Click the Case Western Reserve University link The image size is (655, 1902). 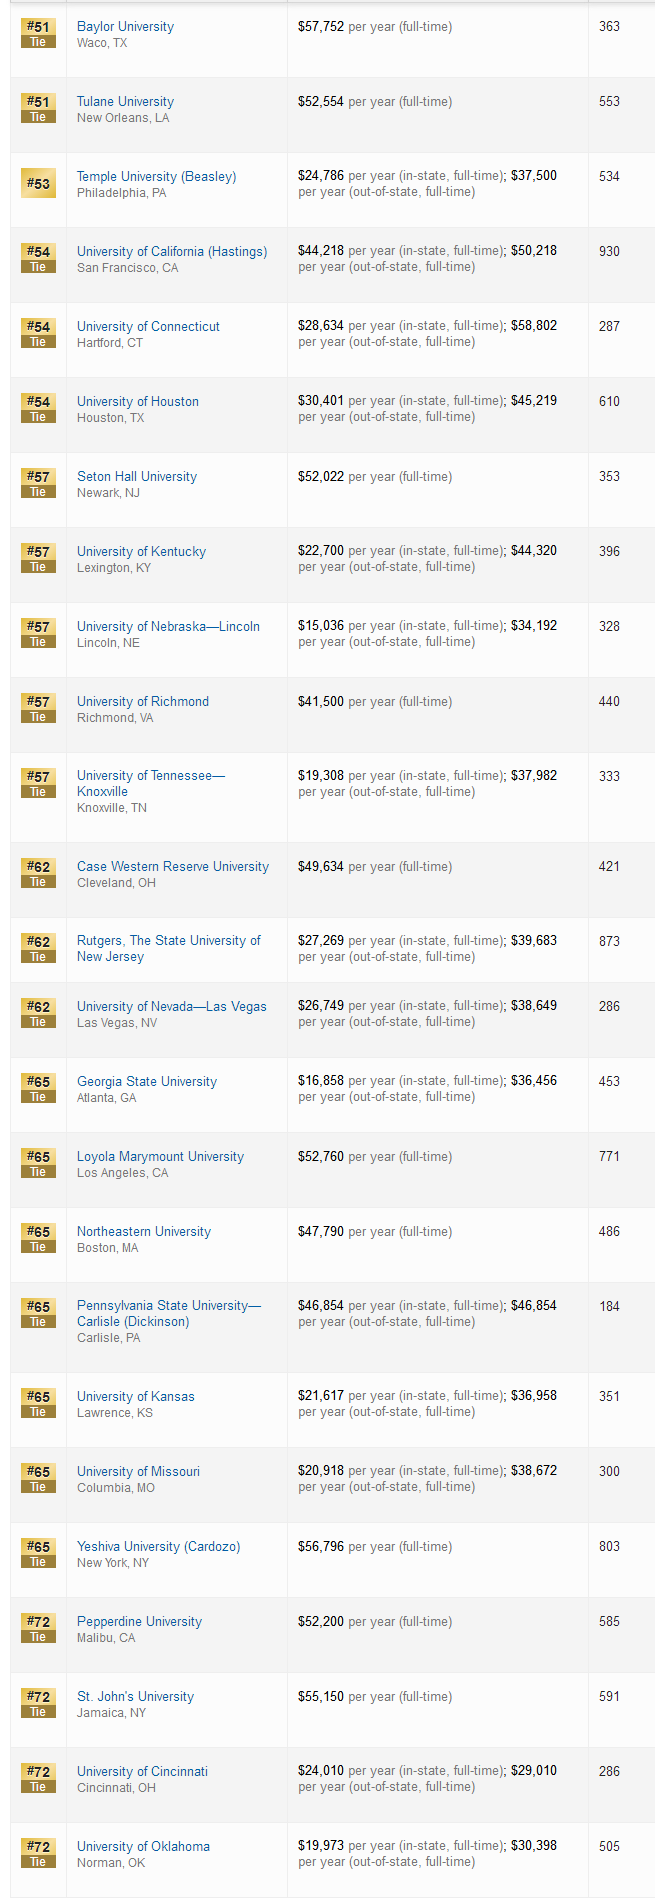(x=173, y=866)
